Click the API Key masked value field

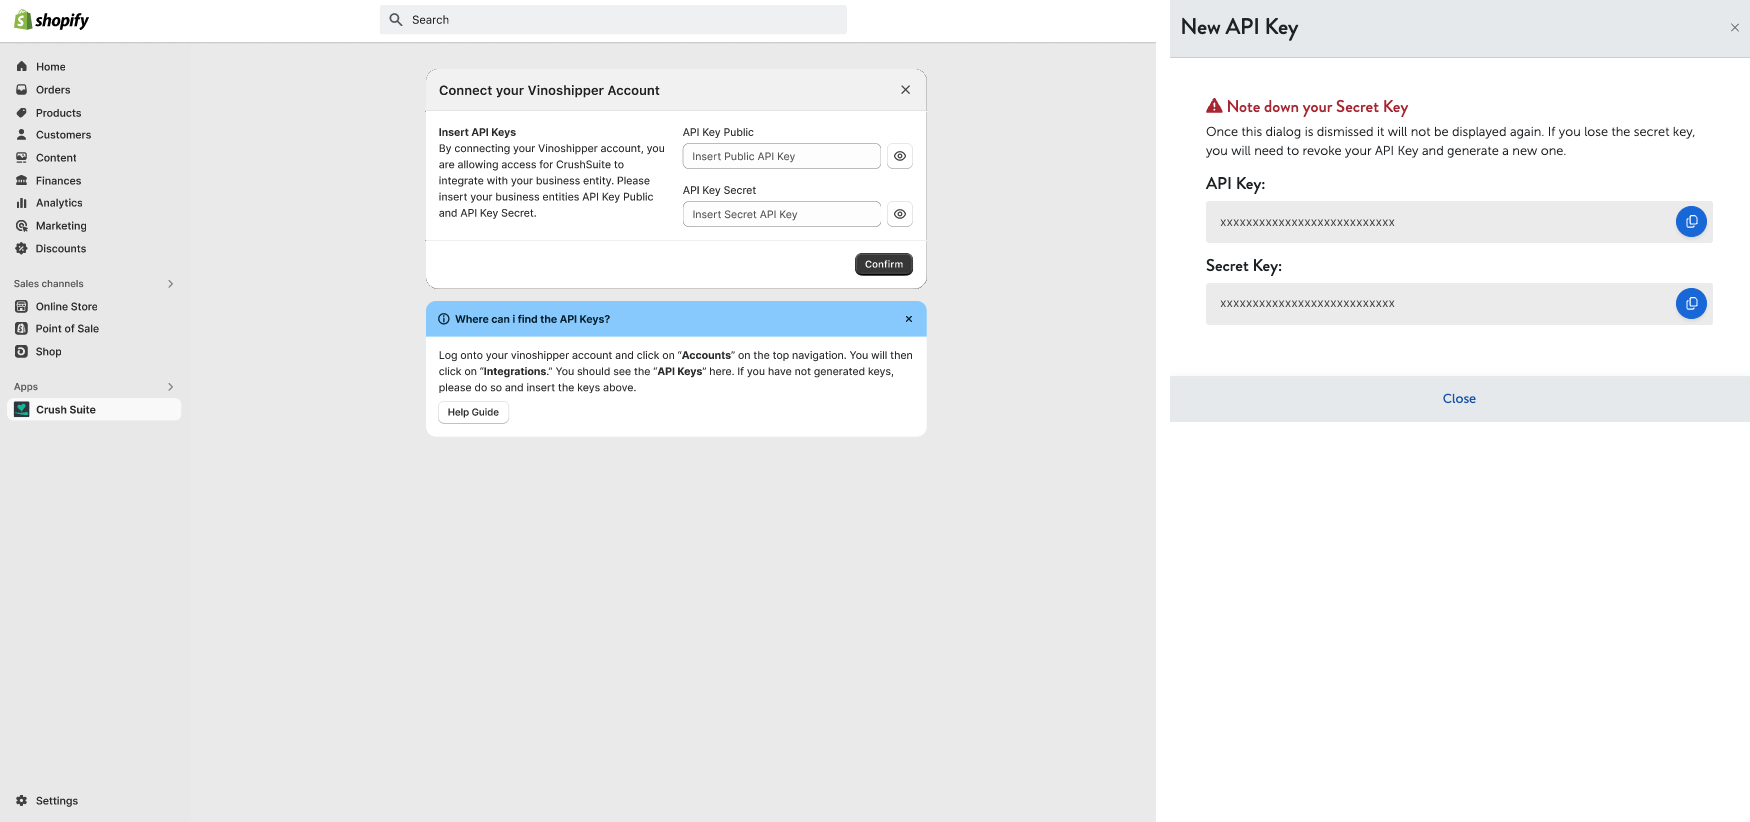click(1459, 222)
